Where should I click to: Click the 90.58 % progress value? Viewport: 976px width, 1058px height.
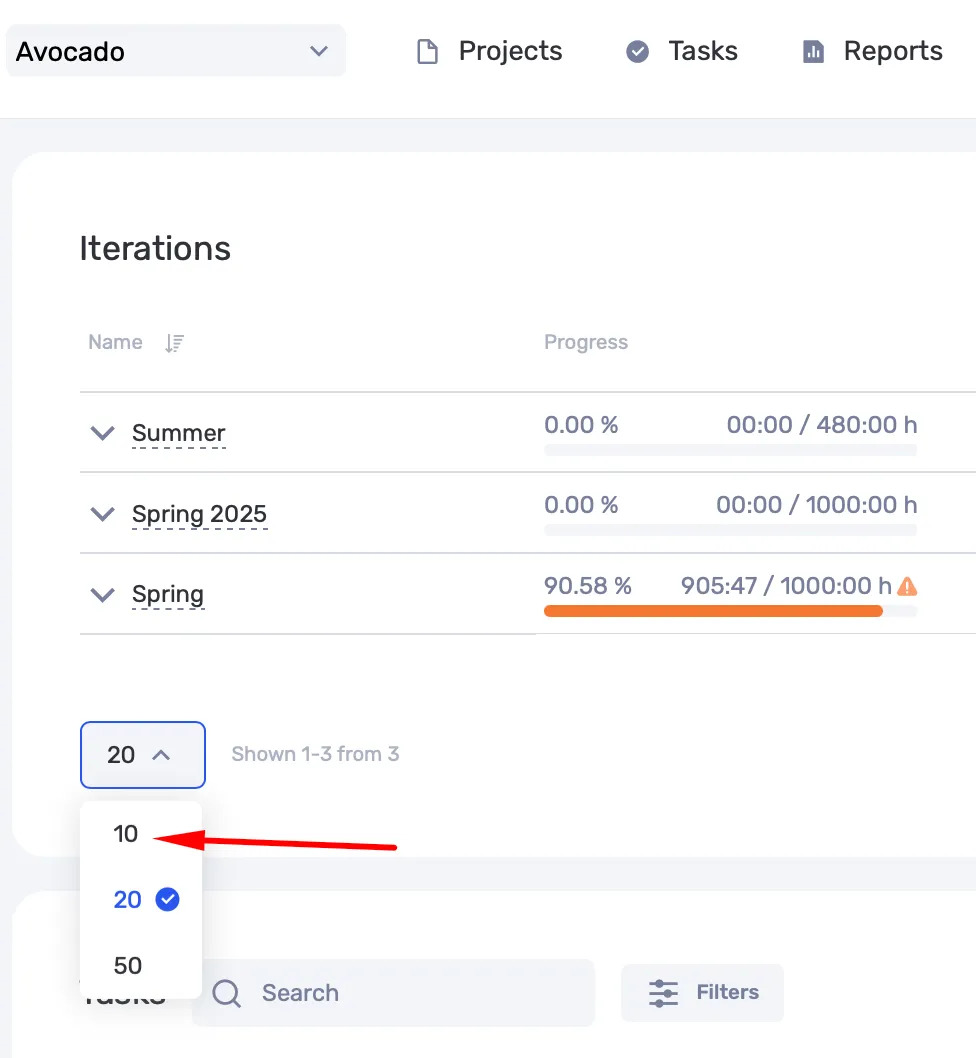588,586
